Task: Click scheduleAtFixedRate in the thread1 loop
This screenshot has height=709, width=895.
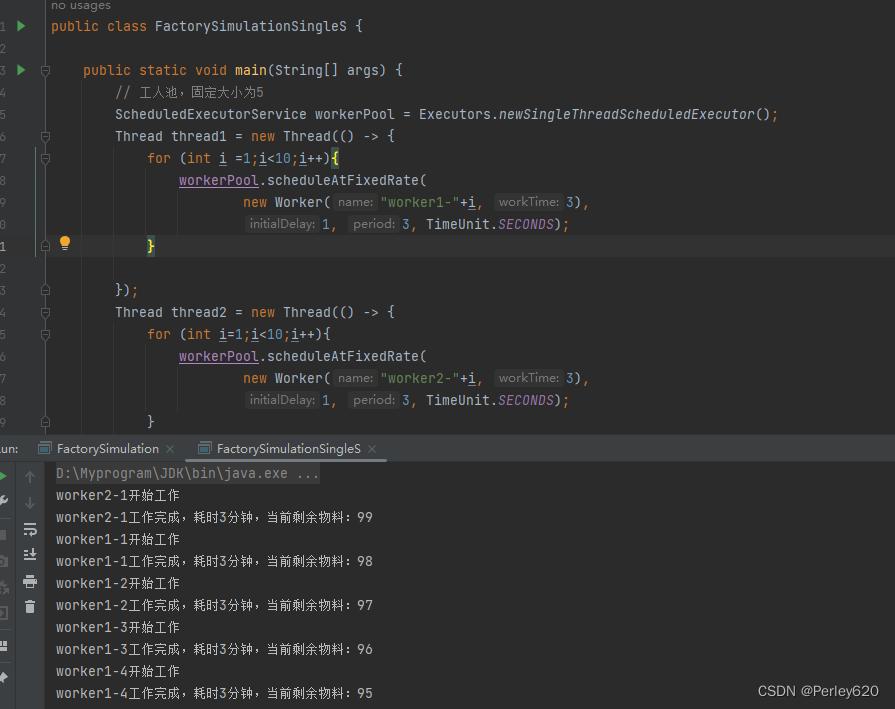Action: [342, 180]
